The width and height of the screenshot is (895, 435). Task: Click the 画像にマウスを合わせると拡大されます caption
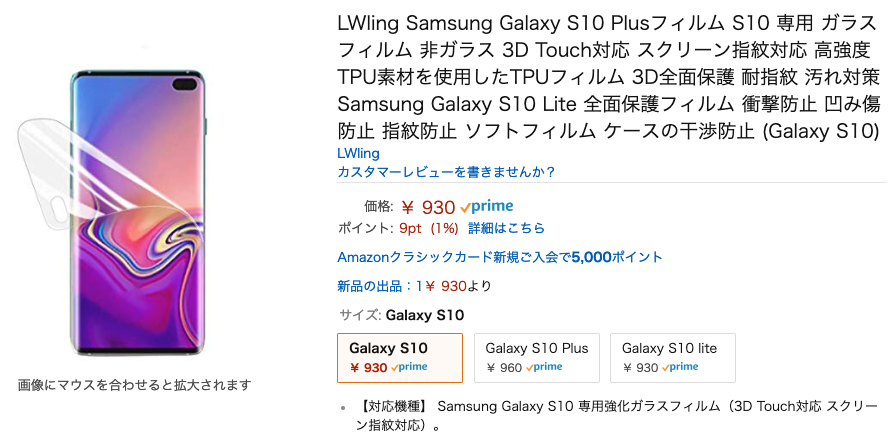coord(134,385)
